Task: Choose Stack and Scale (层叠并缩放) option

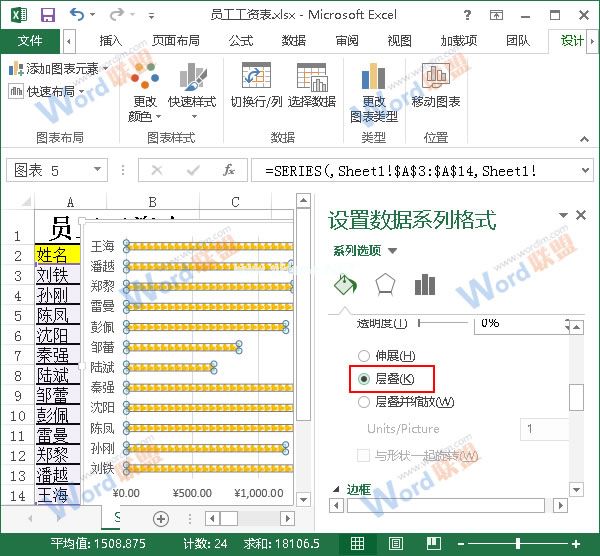Action: [x=365, y=402]
